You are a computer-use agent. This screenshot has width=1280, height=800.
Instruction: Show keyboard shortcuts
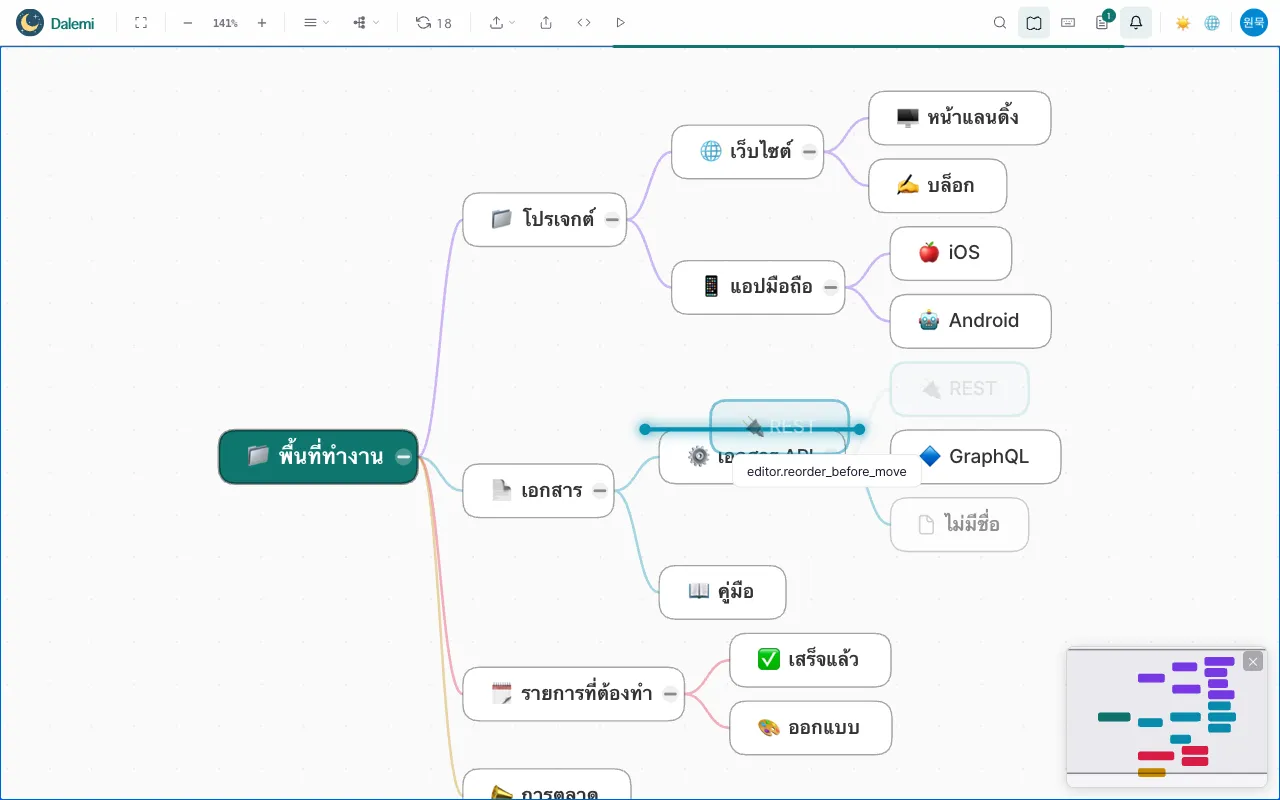coord(1068,22)
